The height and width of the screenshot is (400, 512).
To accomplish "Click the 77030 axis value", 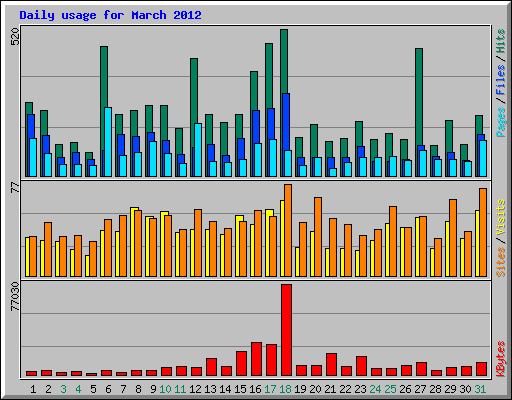I will click(15, 296).
